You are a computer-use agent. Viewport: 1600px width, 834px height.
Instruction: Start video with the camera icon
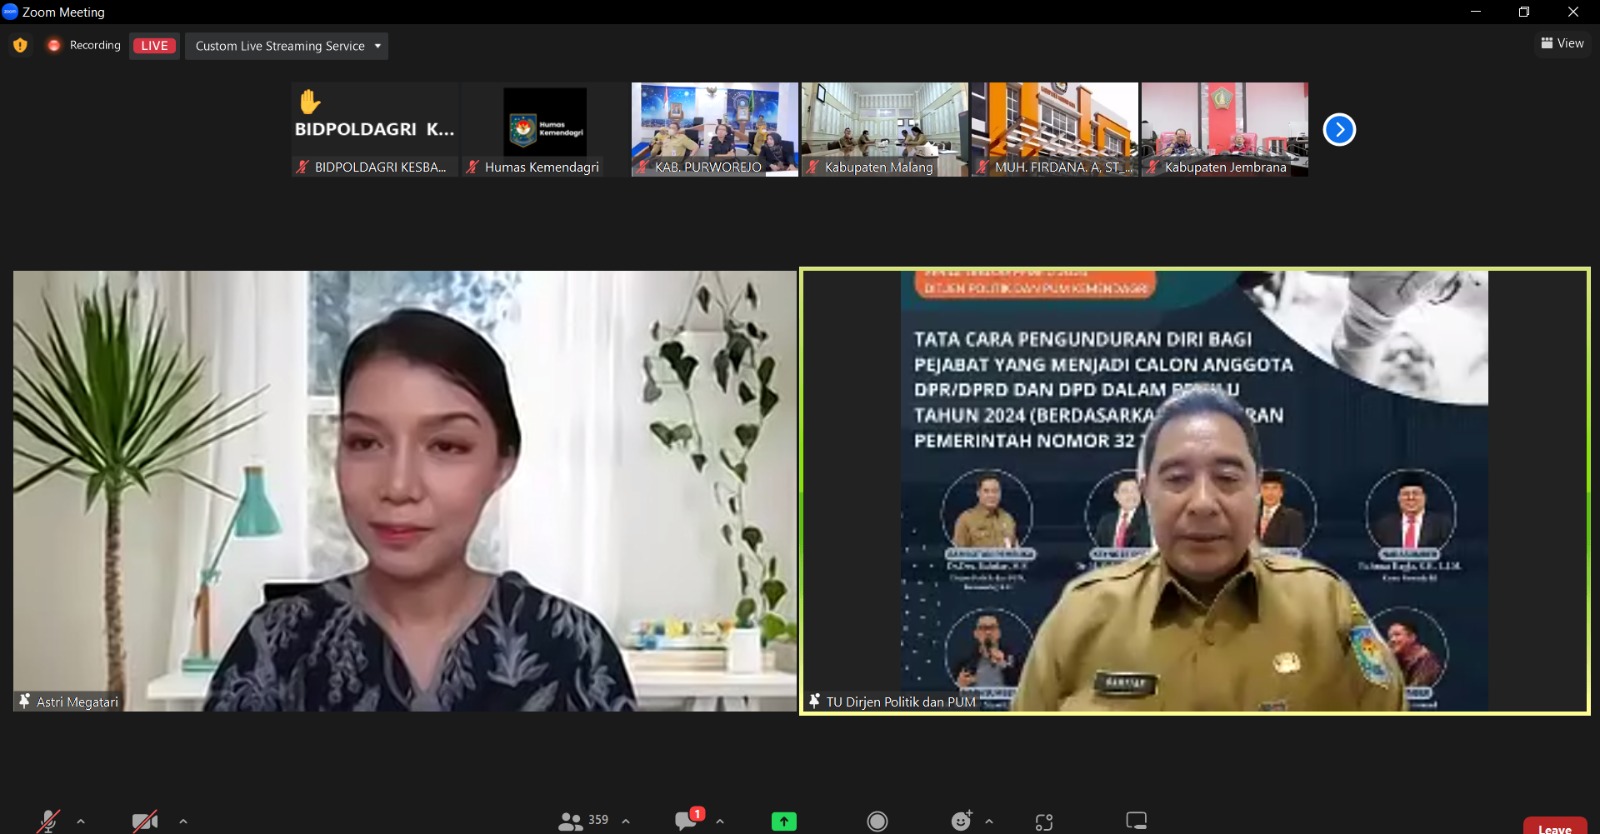click(x=145, y=821)
